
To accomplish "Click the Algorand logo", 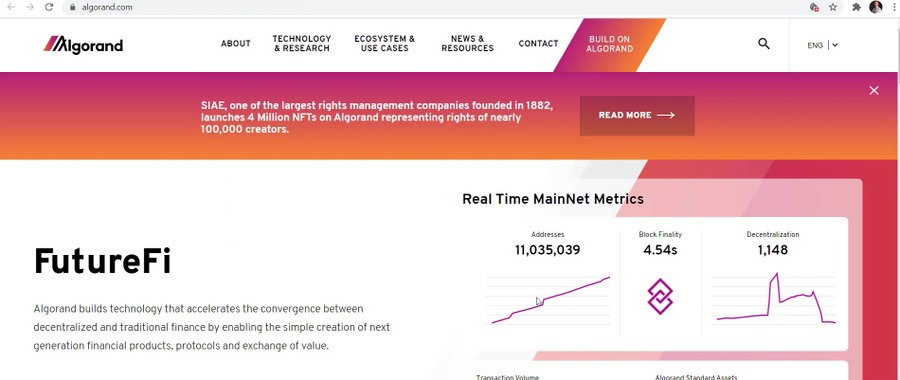I will tap(83, 44).
